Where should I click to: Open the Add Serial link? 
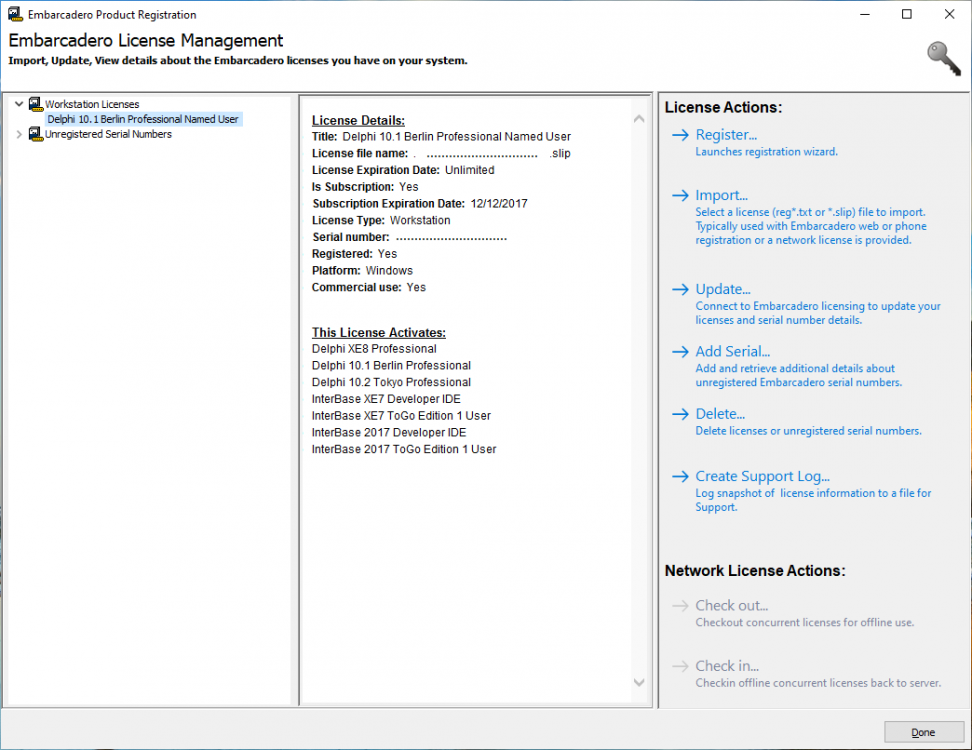(733, 351)
